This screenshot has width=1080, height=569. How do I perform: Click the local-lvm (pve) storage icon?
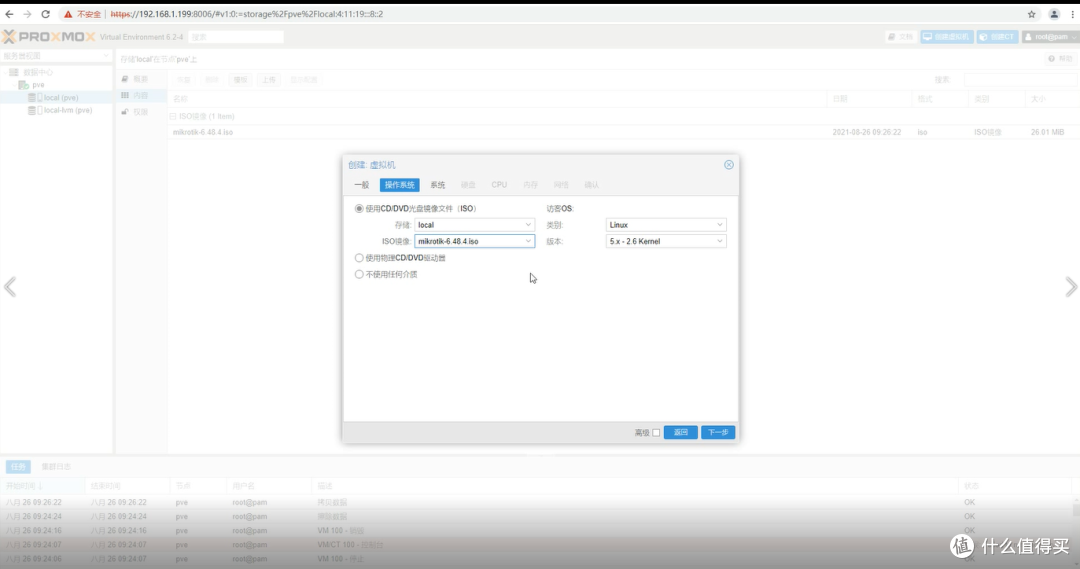(32, 110)
